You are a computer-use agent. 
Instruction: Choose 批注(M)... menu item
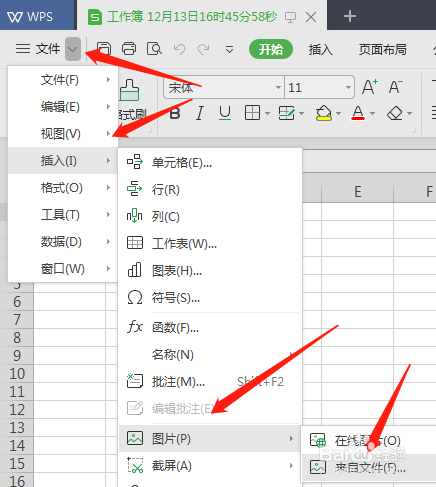(x=210, y=381)
